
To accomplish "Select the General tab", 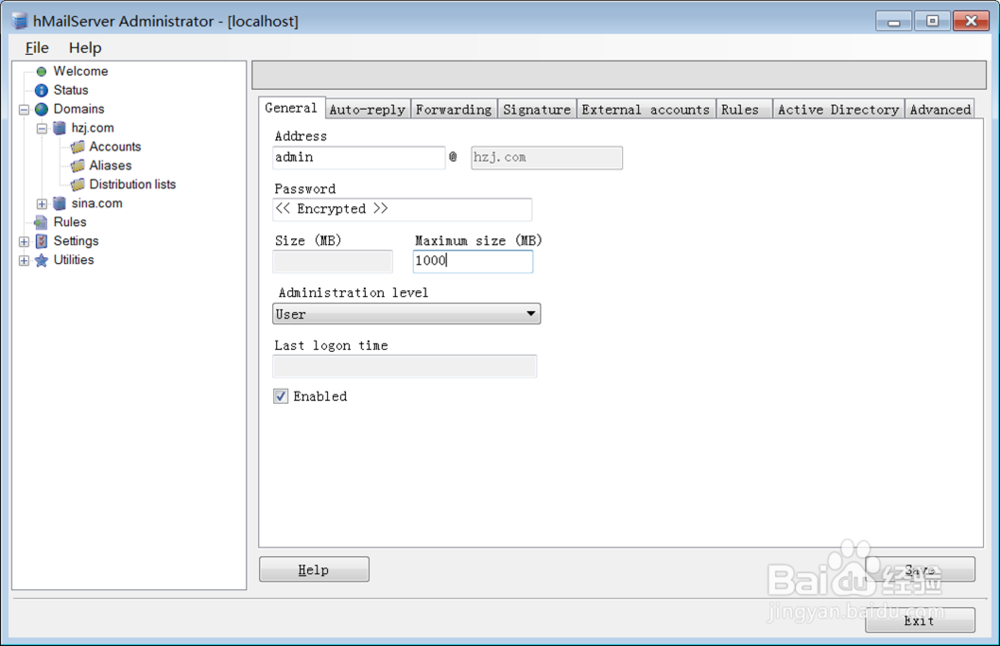I will coord(291,108).
